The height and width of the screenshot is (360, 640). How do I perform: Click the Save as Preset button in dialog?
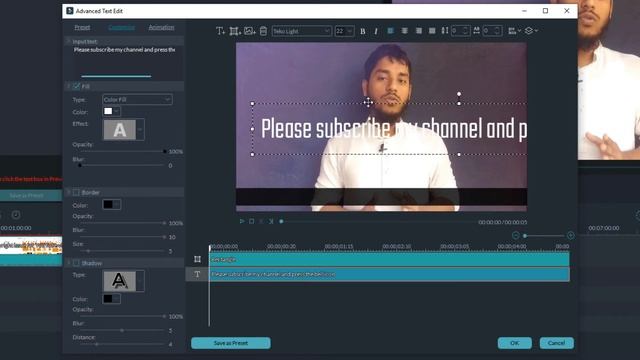pos(231,343)
